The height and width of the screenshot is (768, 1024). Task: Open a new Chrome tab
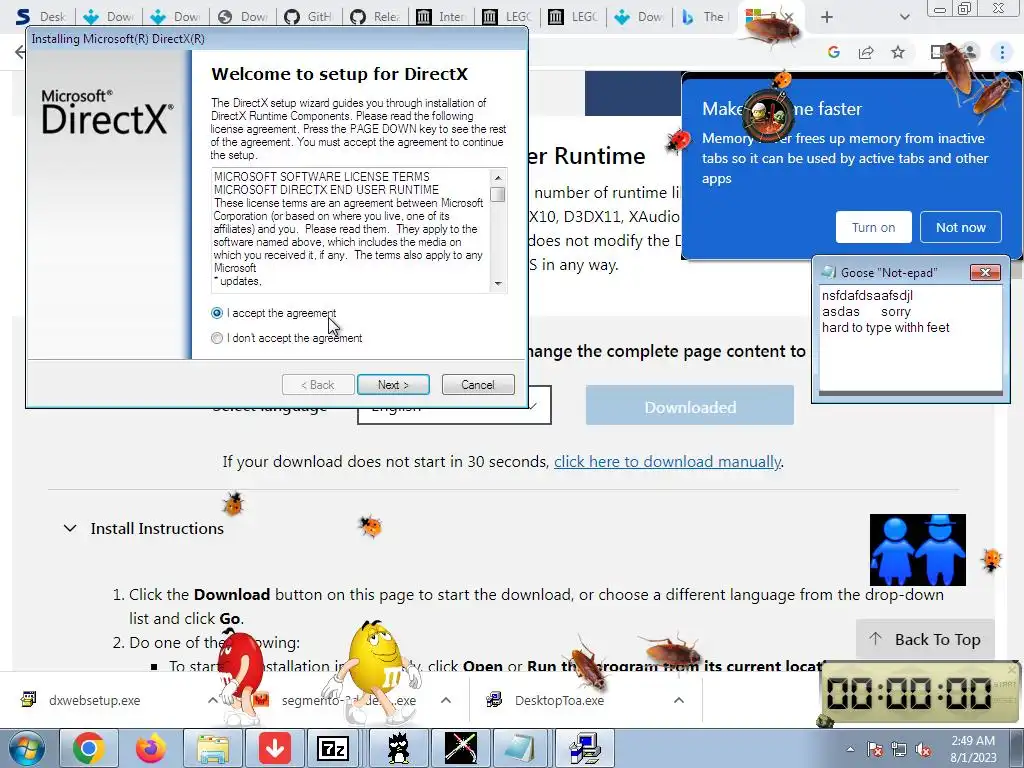(x=827, y=17)
